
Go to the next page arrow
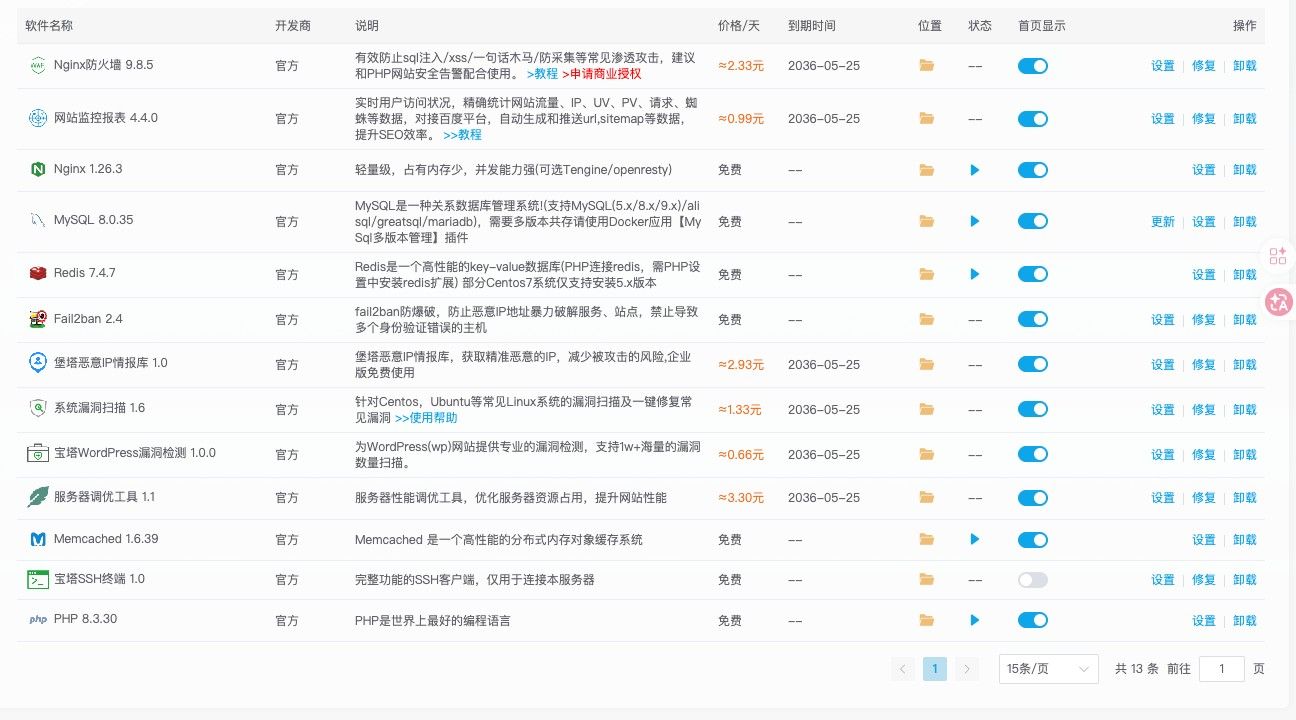(x=966, y=669)
